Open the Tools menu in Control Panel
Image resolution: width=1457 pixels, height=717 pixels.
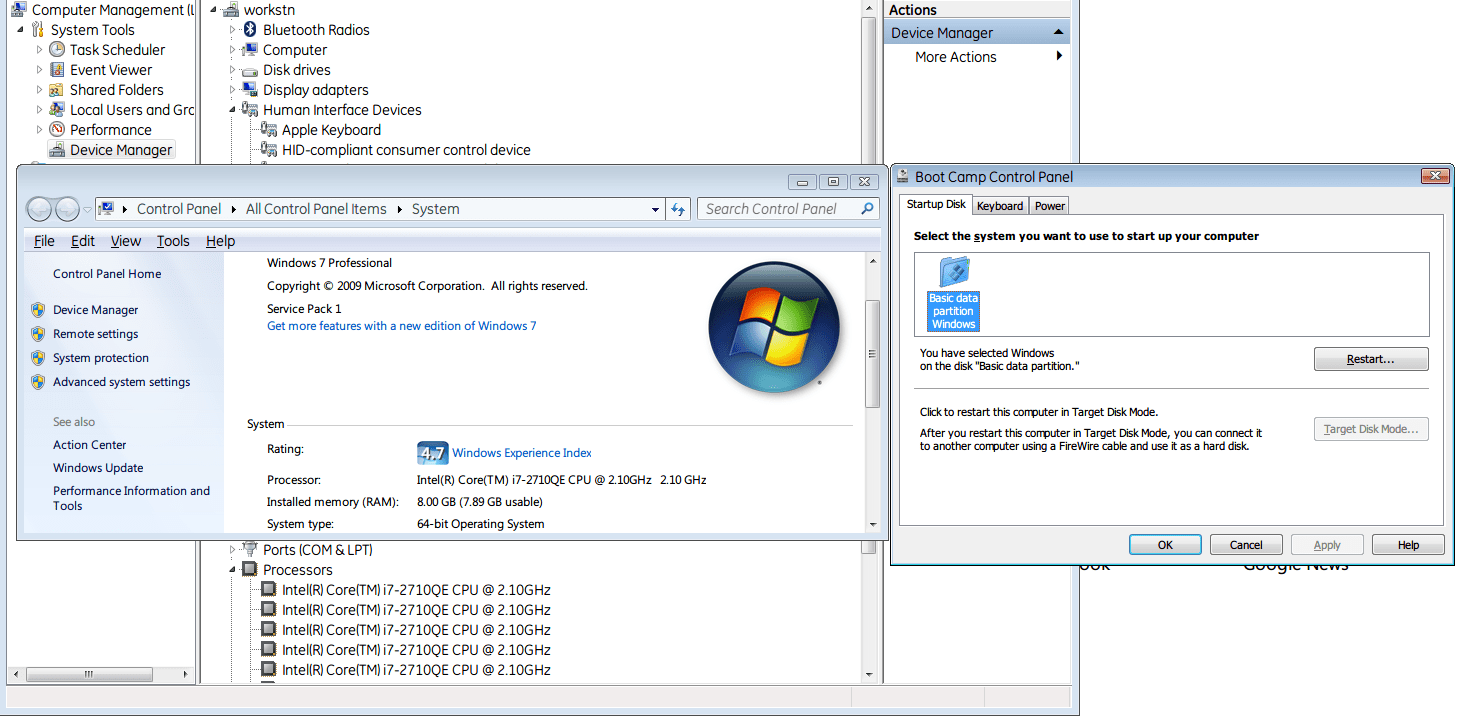tap(173, 241)
